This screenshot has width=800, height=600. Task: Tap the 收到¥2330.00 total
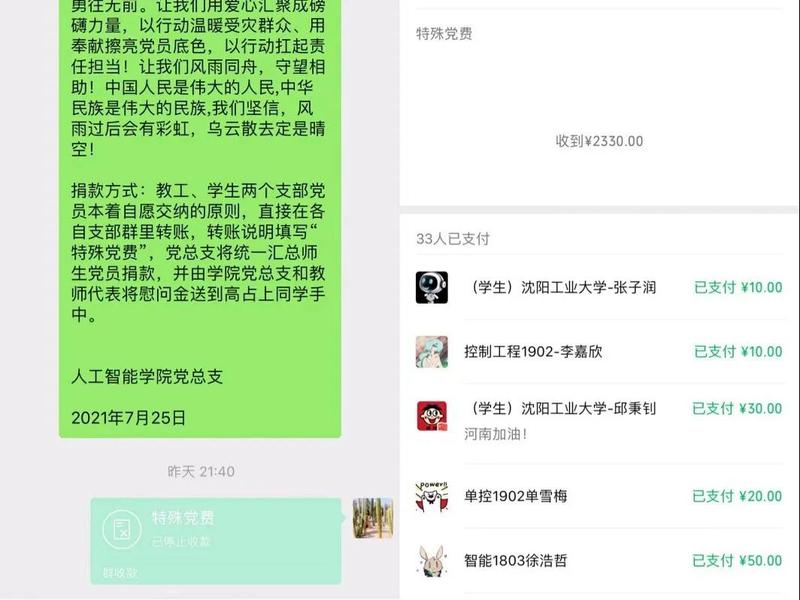pyautogui.click(x=599, y=141)
